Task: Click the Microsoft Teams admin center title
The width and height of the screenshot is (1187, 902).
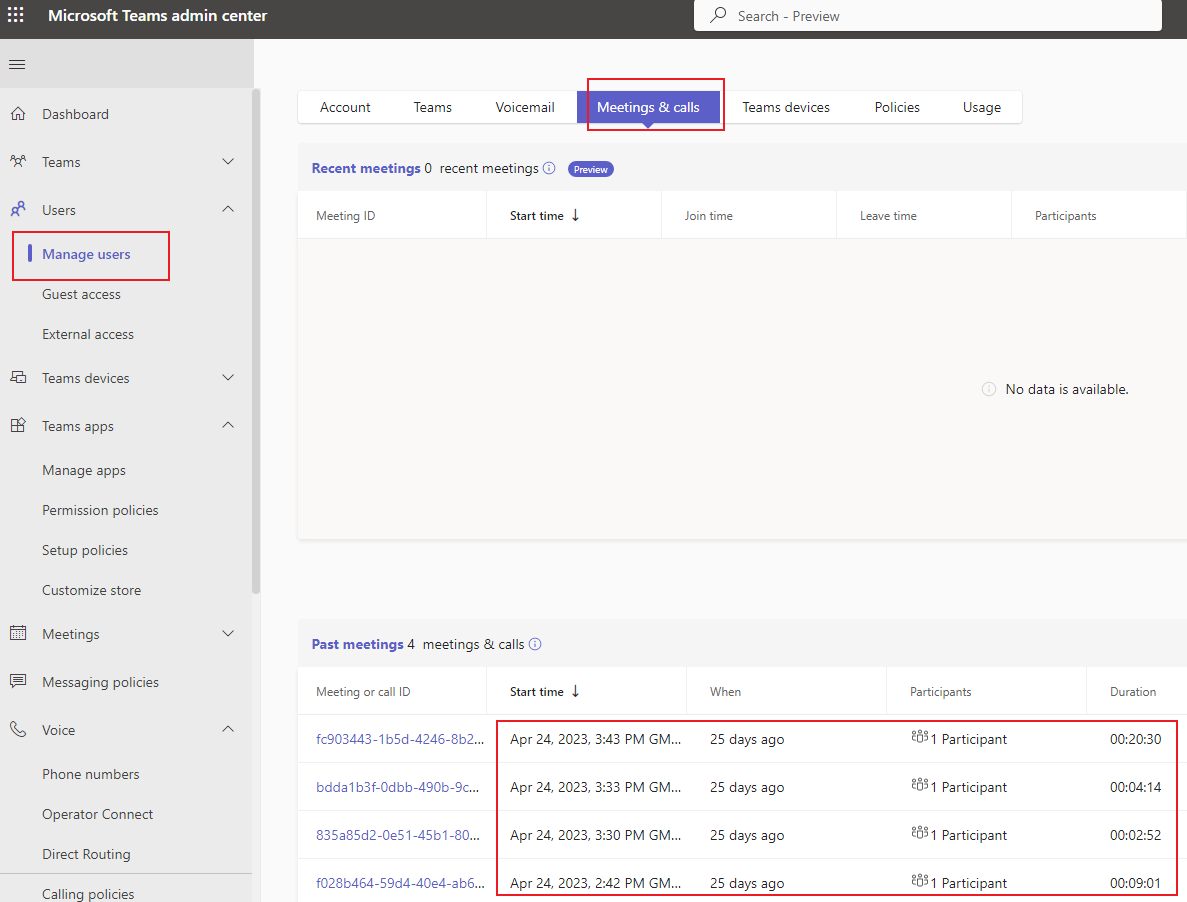Action: tap(157, 15)
